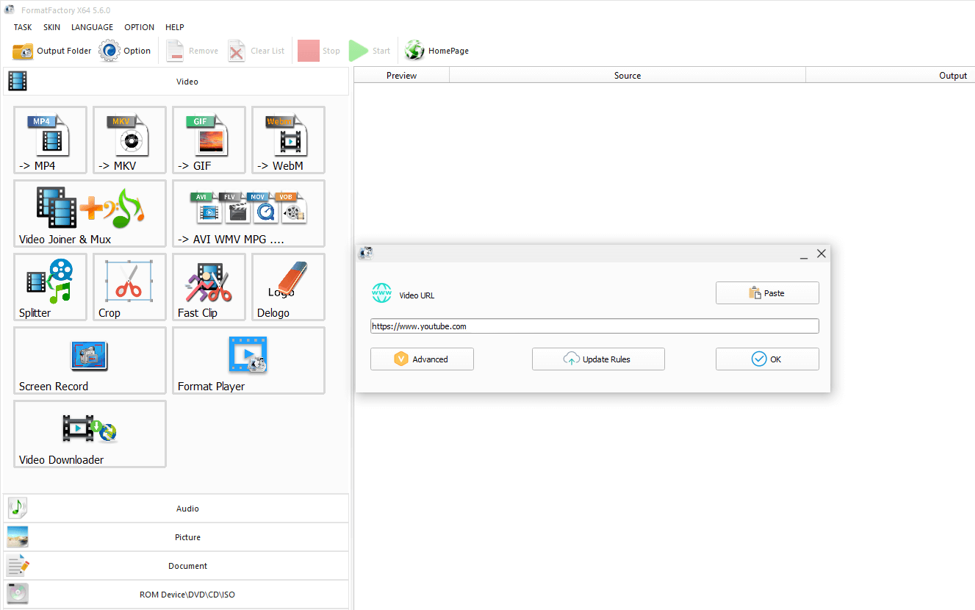Viewport: 975px width, 610px height.
Task: Focus the video URL text field
Action: click(x=594, y=326)
